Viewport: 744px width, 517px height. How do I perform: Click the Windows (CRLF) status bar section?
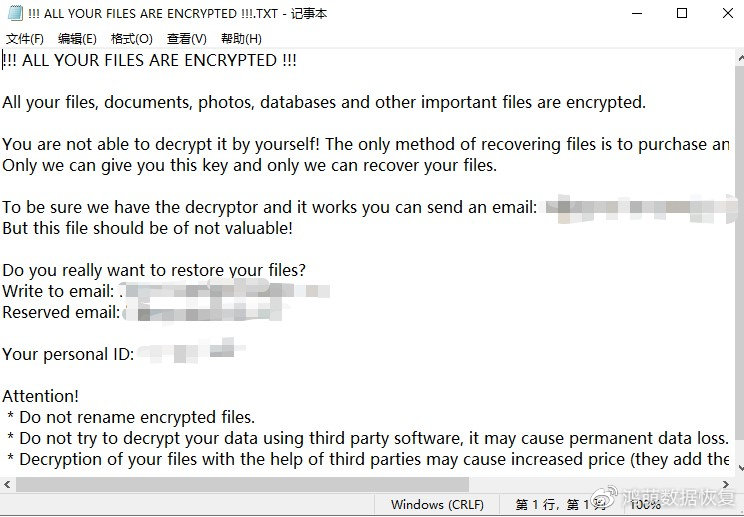click(437, 505)
